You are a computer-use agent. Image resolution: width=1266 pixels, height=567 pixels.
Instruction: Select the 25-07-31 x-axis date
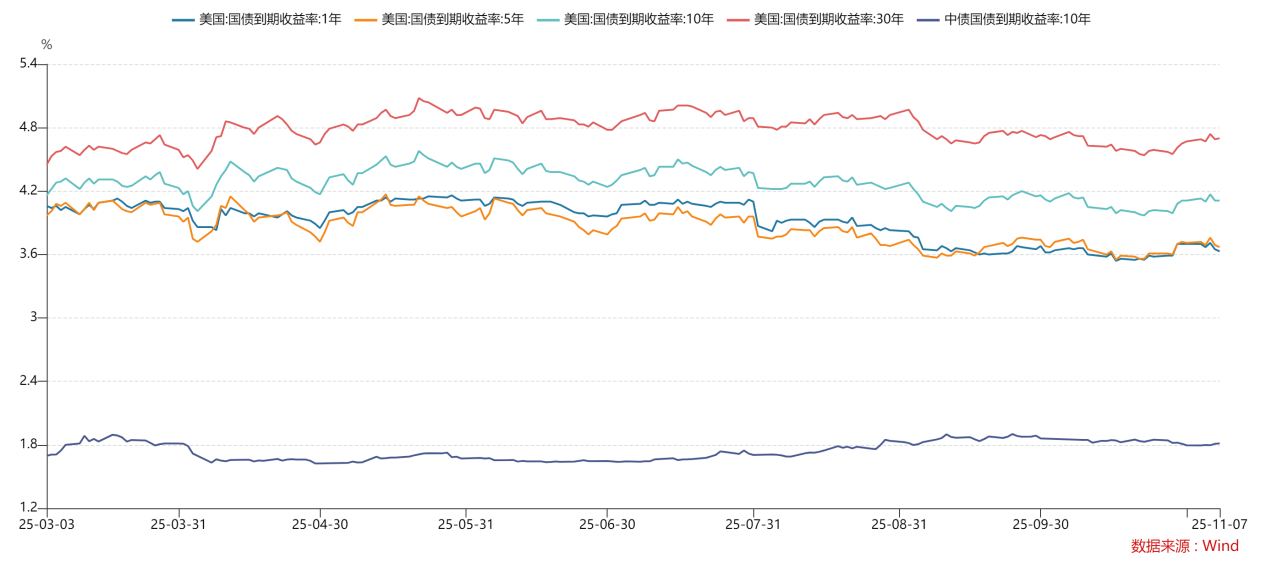click(x=753, y=523)
